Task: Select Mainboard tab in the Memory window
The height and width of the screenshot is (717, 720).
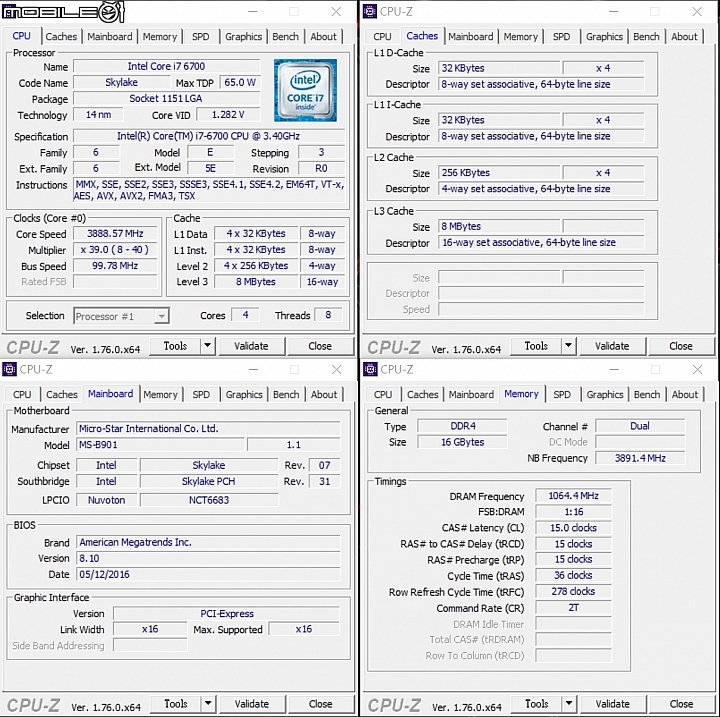Action: (x=471, y=395)
